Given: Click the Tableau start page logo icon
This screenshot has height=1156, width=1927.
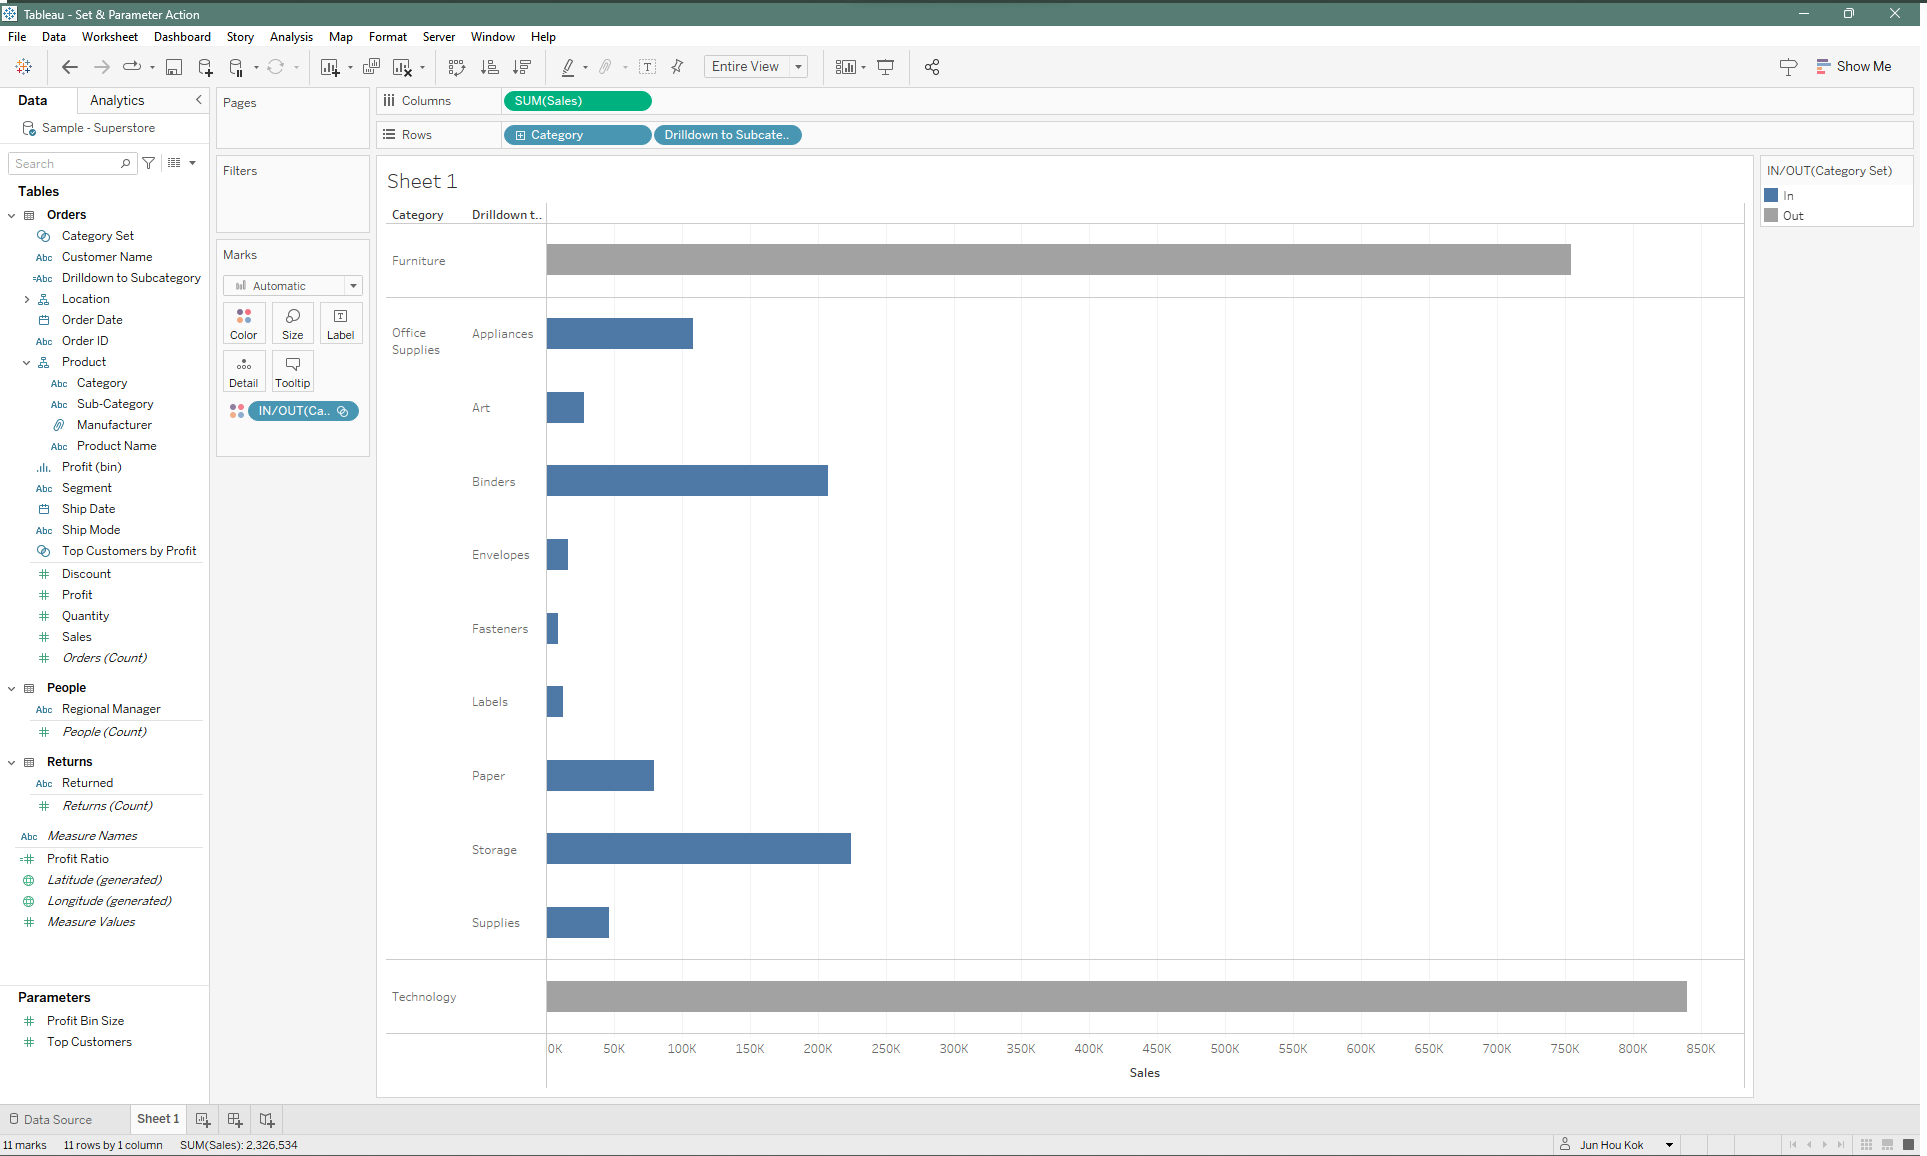Looking at the screenshot, I should tap(23, 67).
